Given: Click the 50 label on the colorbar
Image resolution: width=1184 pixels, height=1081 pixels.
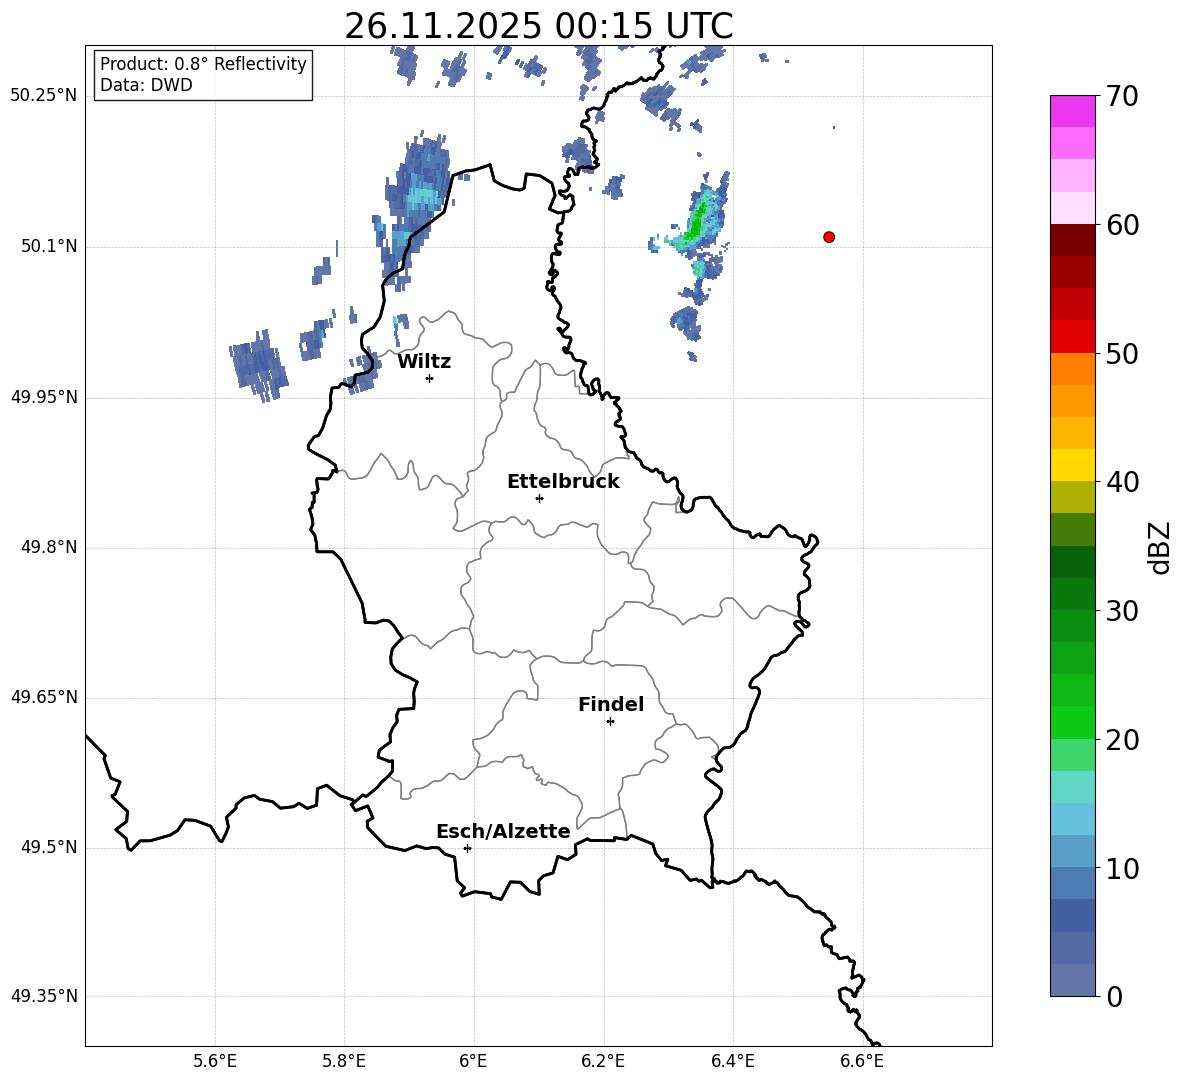Looking at the screenshot, I should click(x=1122, y=353).
